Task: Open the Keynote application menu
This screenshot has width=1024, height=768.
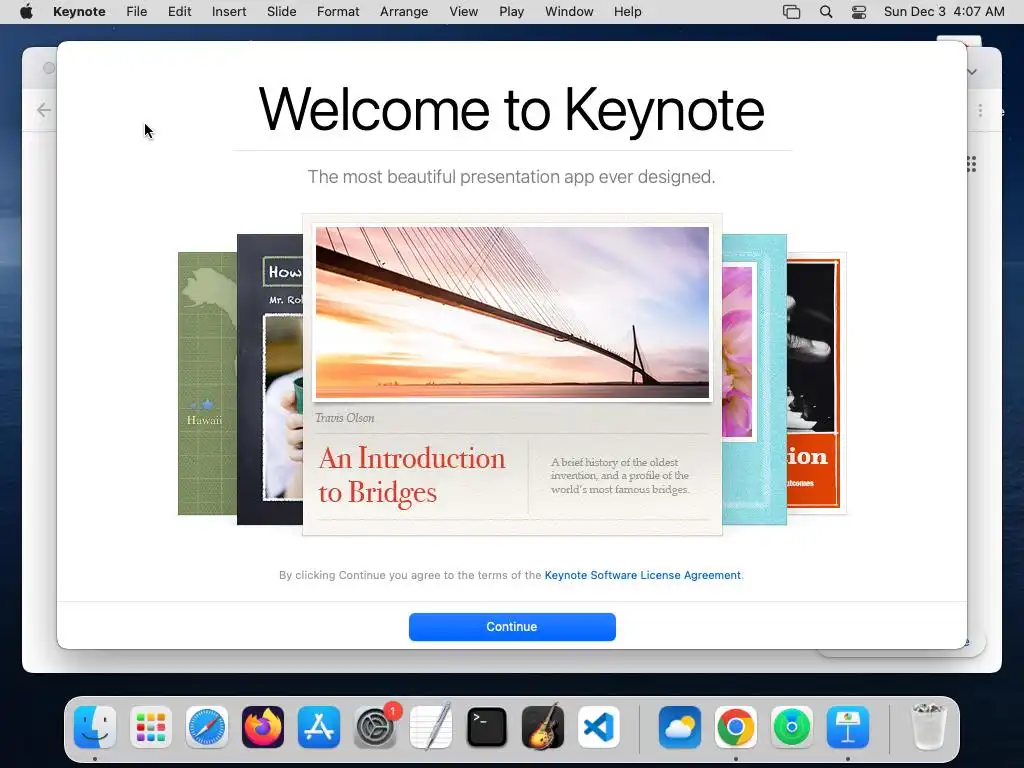Action: (79, 12)
